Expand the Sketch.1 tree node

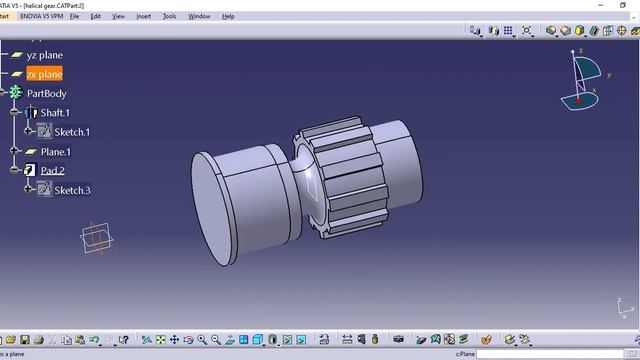click(28, 131)
